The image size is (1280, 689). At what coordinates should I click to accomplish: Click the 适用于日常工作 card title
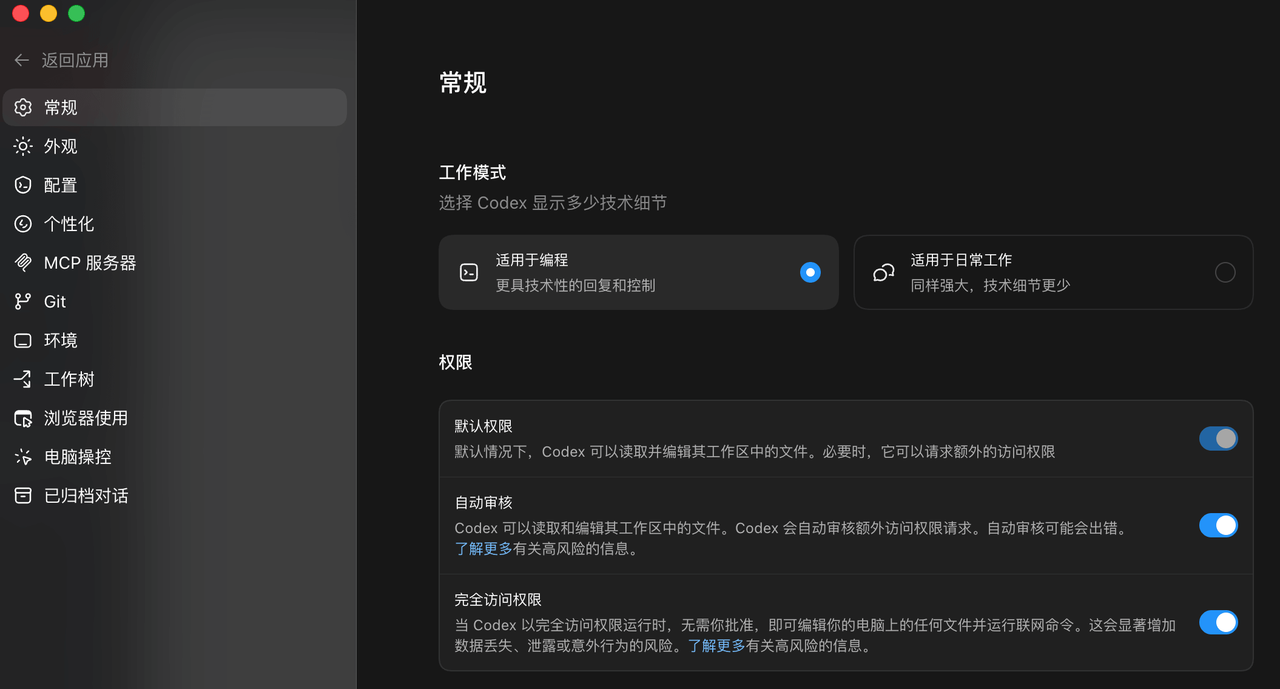(962, 259)
